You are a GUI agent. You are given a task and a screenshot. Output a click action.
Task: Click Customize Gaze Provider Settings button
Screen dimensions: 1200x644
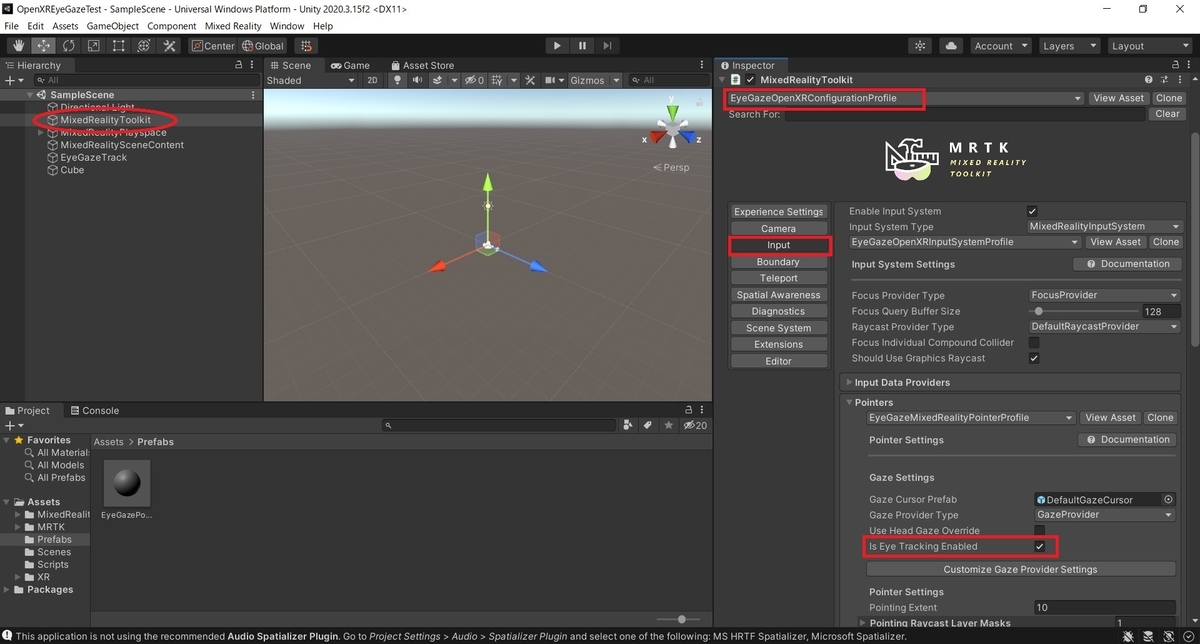pos(1020,569)
